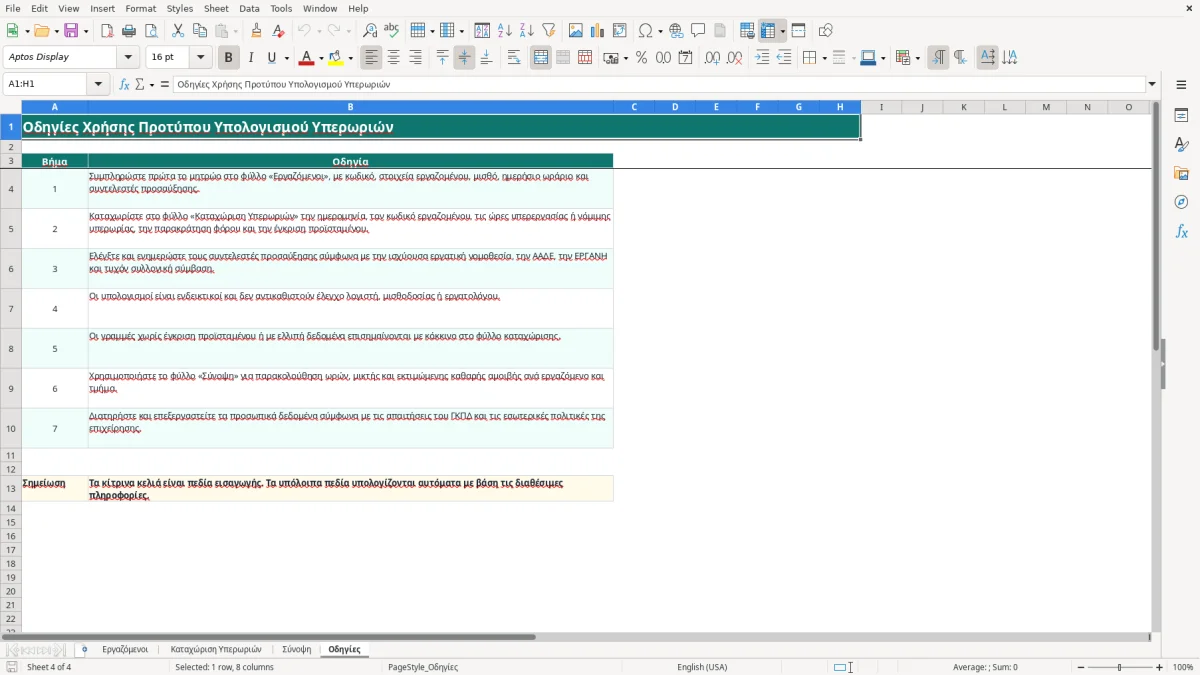Open the sidebar Navigator panel
Viewport: 1200px width, 675px height.
pos(1181,202)
